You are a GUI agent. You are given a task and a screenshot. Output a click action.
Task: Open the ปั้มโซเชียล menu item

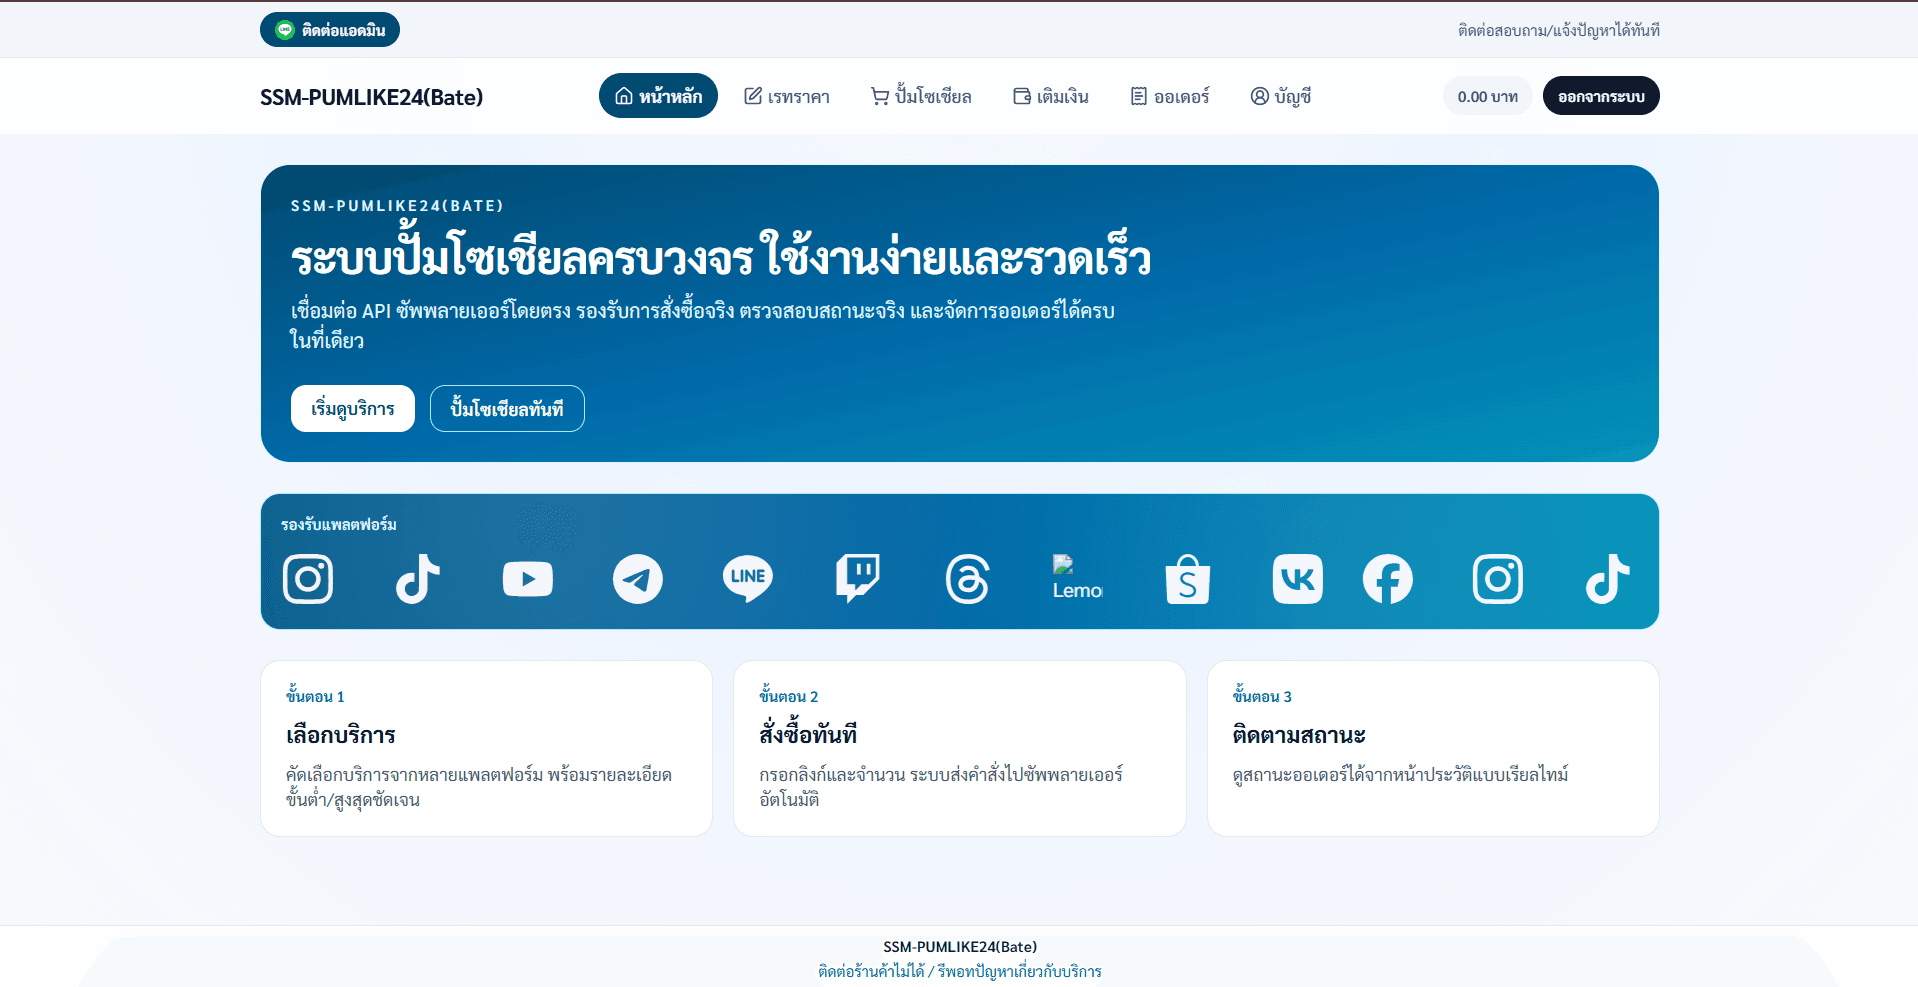point(921,96)
